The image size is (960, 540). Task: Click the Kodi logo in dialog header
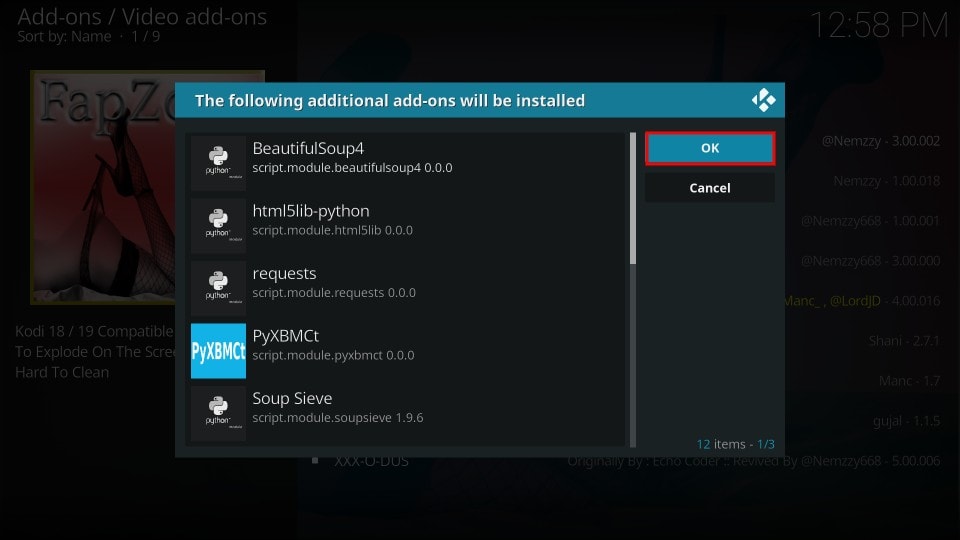point(763,100)
